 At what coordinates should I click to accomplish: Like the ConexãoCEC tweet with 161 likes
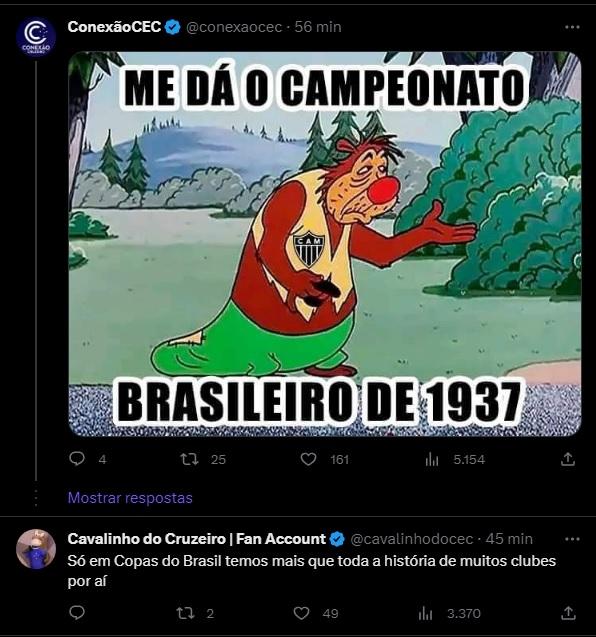[308, 459]
